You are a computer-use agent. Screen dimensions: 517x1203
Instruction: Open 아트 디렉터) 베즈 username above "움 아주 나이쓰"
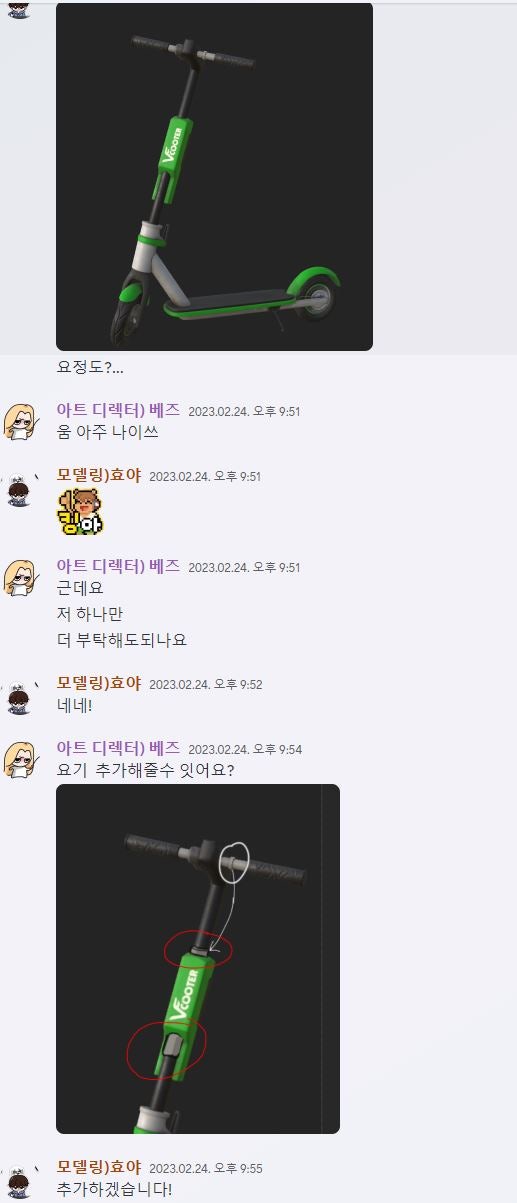tap(118, 410)
